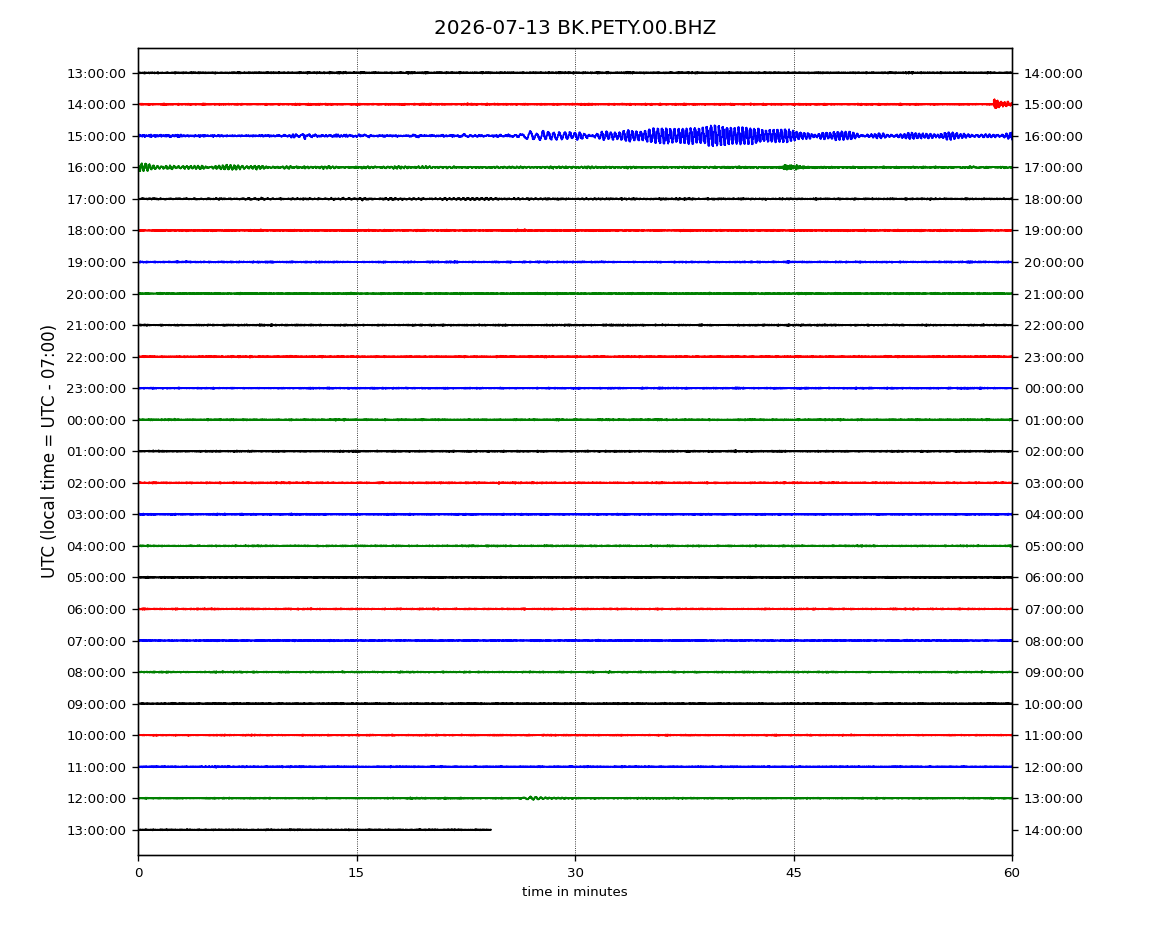Click the 15:00:00 left time label
The width and height of the screenshot is (1150, 950).
pos(96,136)
